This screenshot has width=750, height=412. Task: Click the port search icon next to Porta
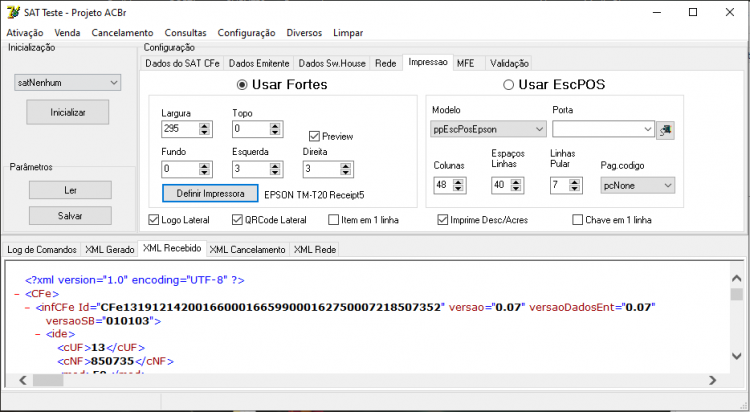pos(665,130)
